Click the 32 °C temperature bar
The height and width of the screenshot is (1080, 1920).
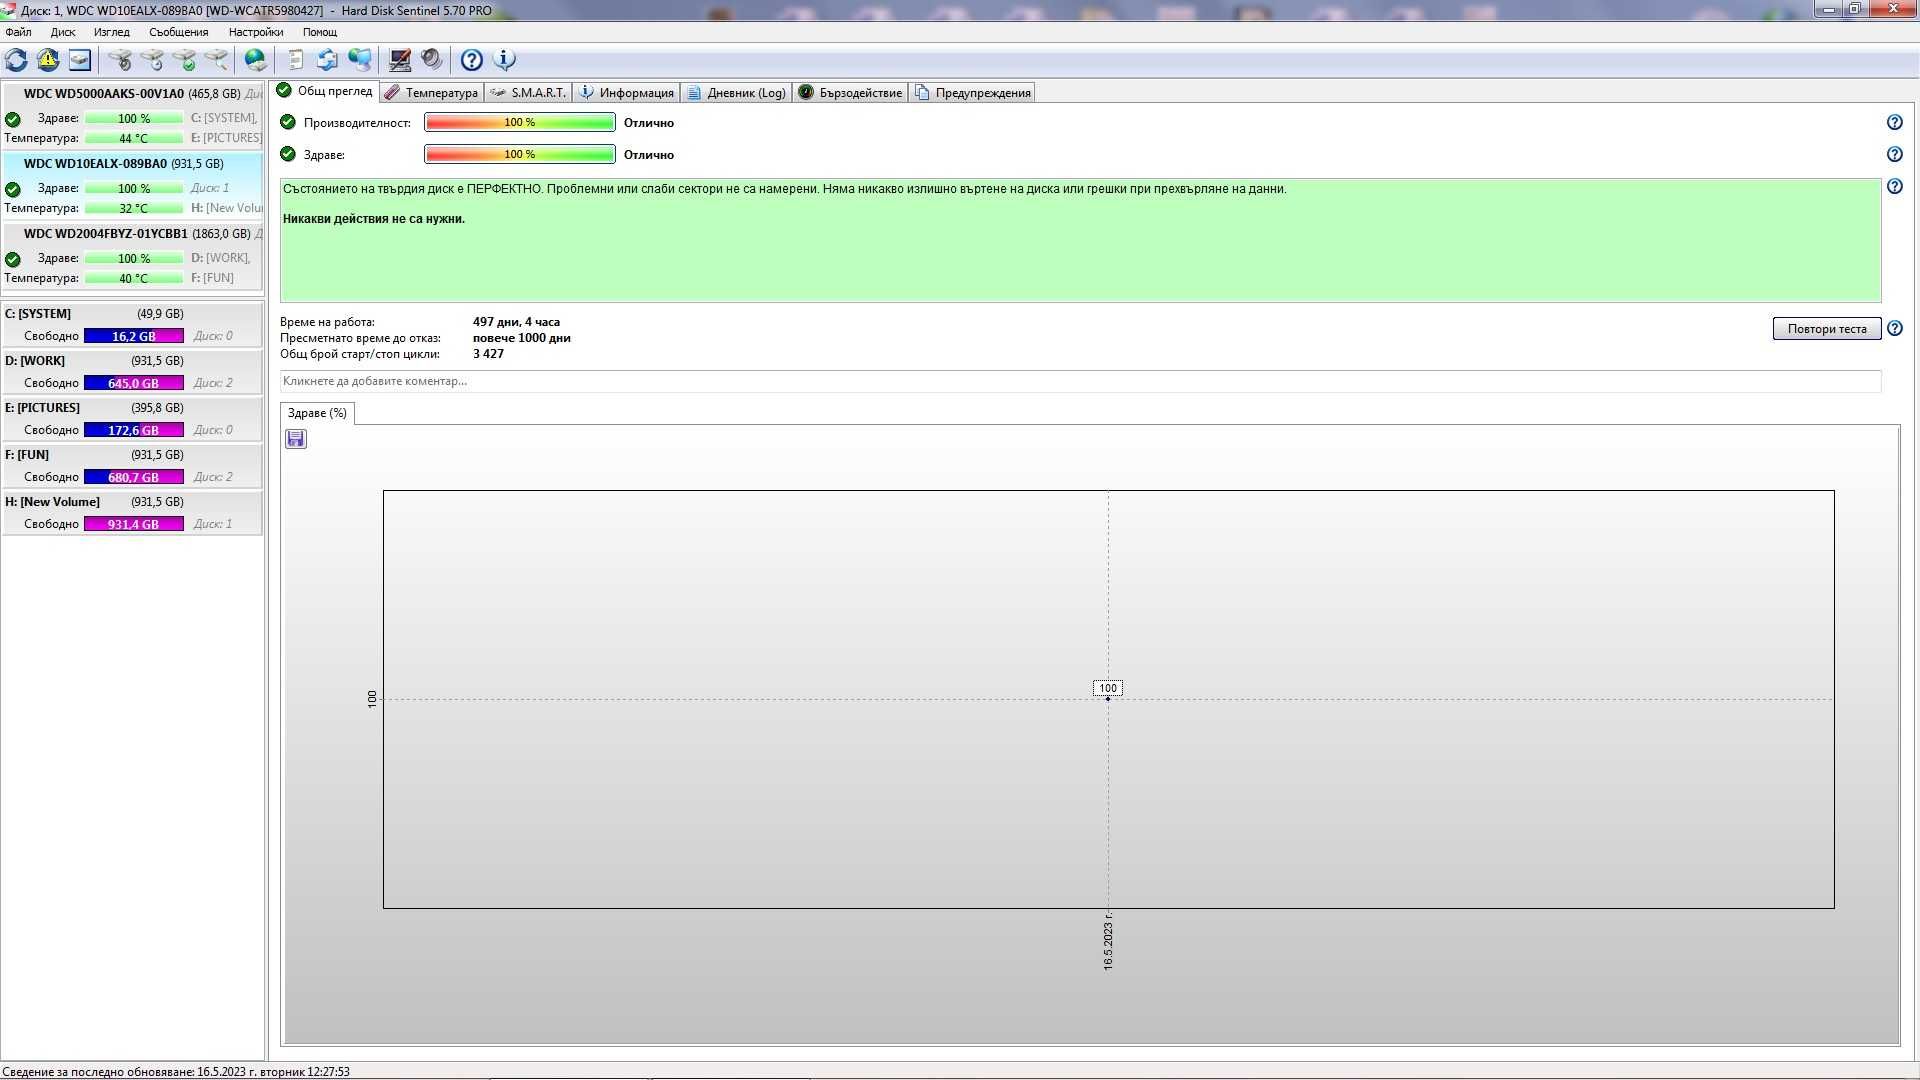click(134, 208)
